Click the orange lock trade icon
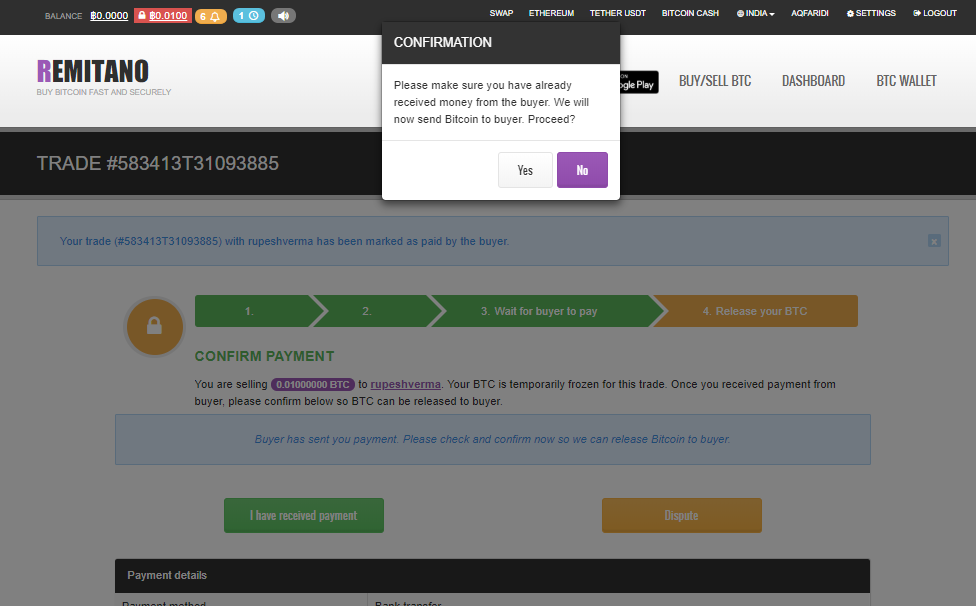 tap(154, 327)
